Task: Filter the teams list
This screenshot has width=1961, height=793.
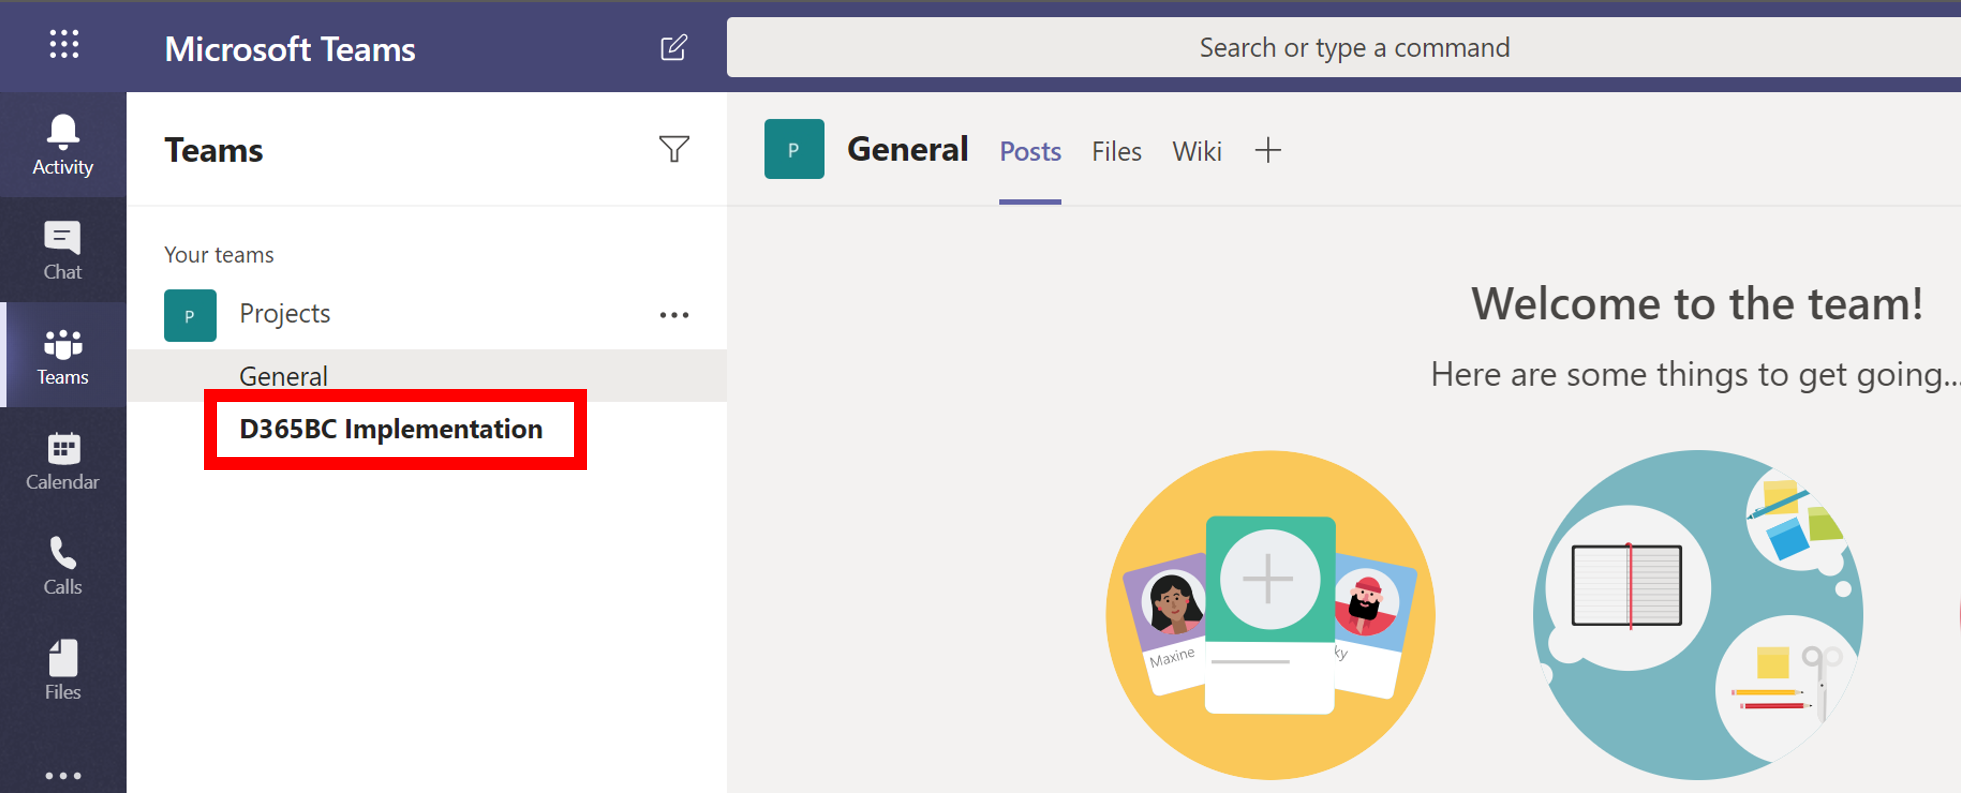Action: 674,149
